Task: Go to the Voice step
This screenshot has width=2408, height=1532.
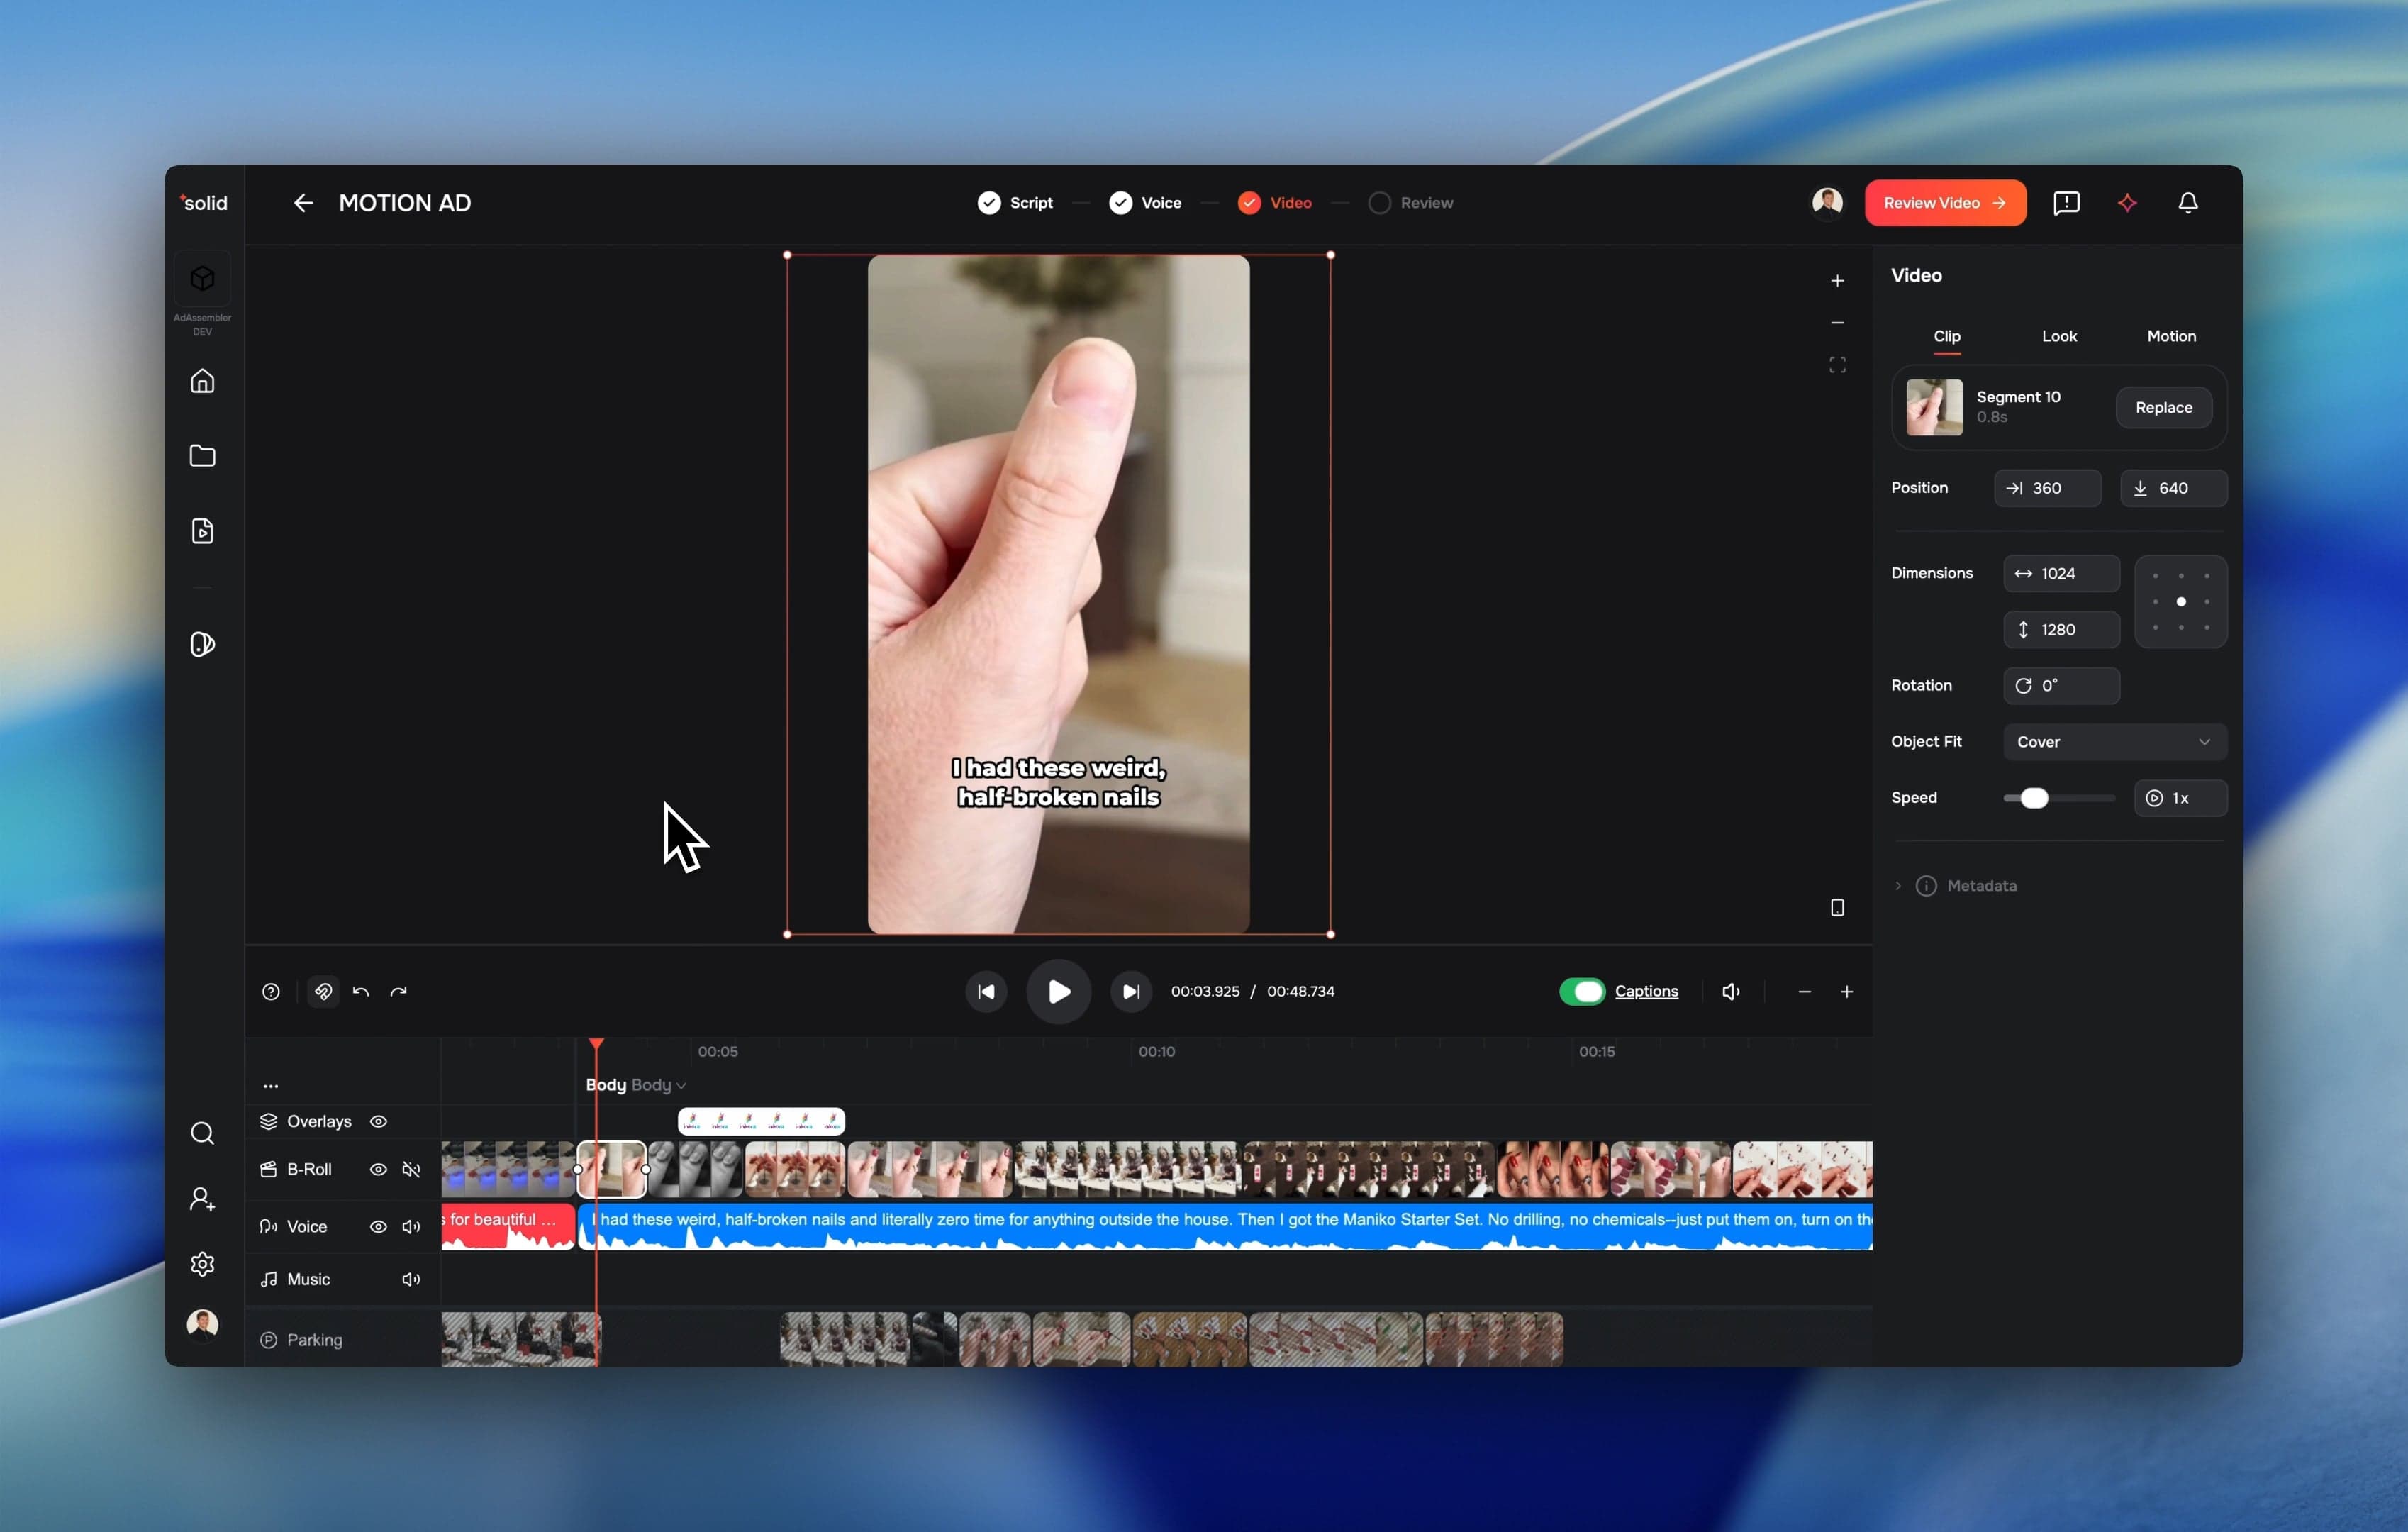Action: tap(1145, 203)
